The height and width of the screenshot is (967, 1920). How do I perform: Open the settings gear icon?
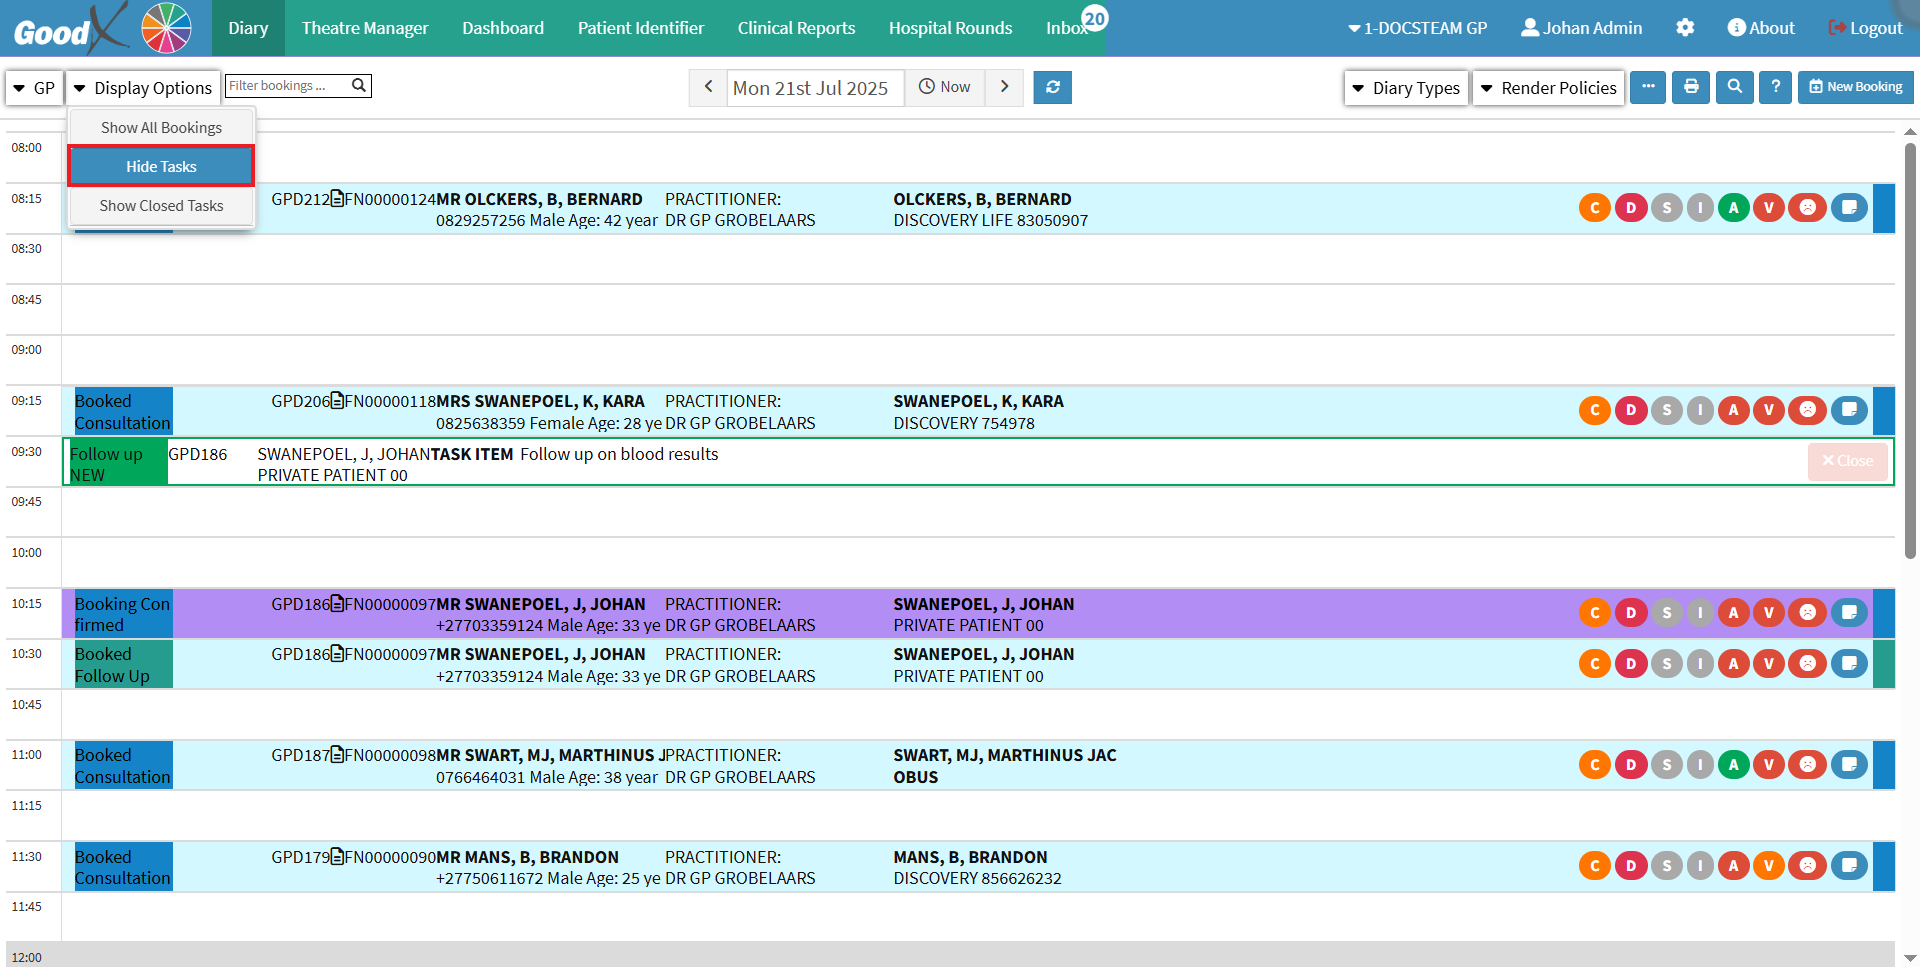[1685, 28]
